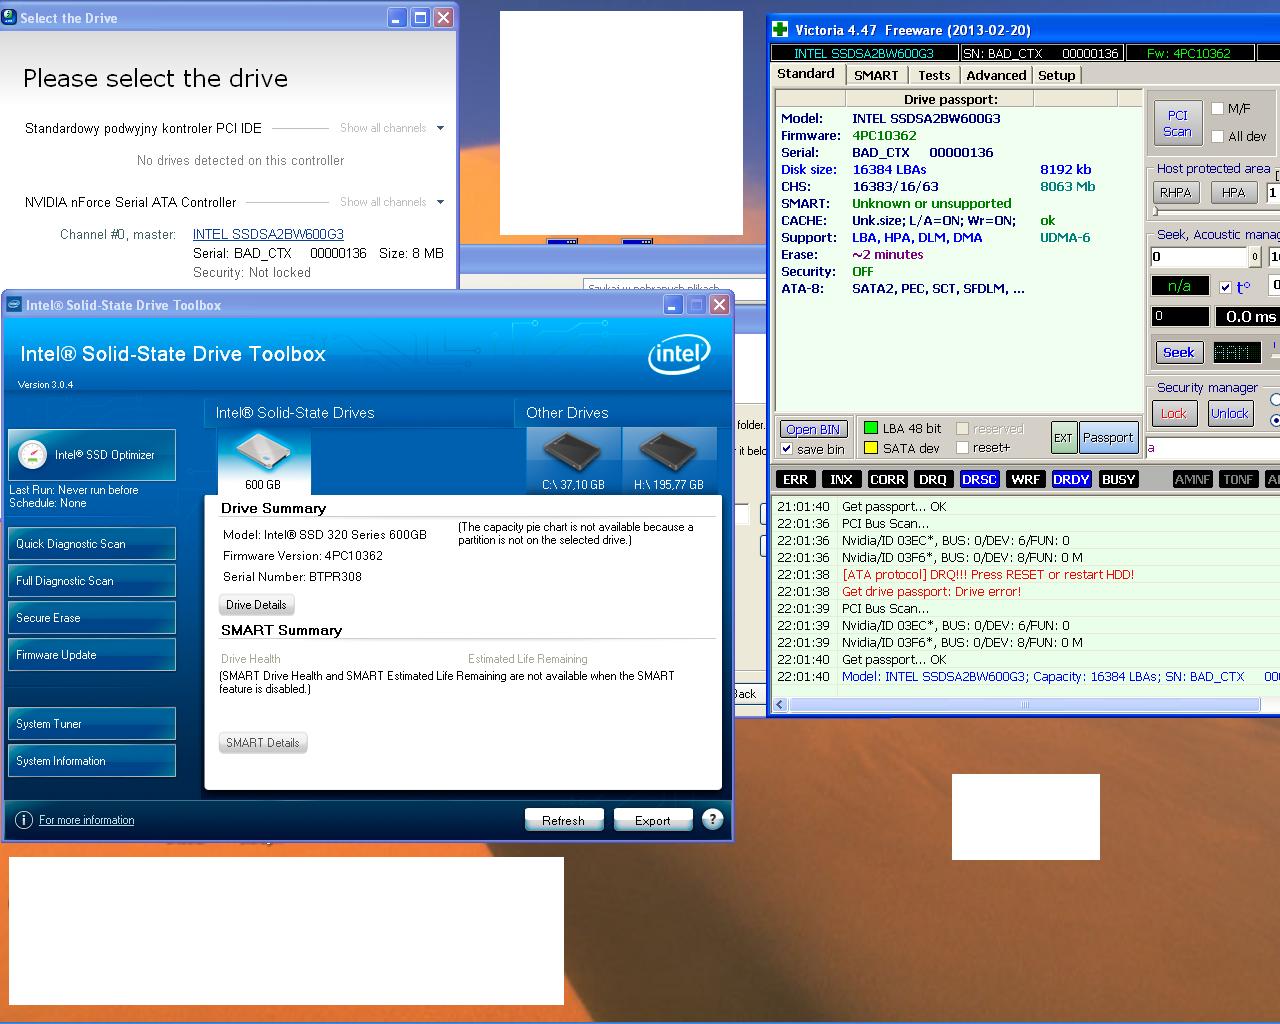Click the Refresh button in Intel Toolbox
1280x1024 pixels.
click(564, 820)
